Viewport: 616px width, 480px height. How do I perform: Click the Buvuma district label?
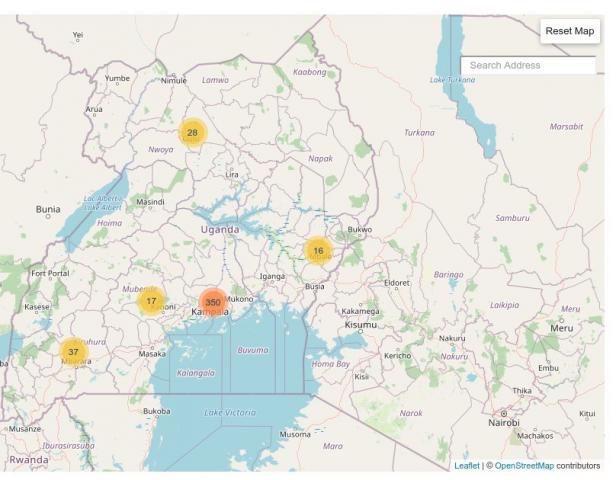pyautogui.click(x=253, y=350)
